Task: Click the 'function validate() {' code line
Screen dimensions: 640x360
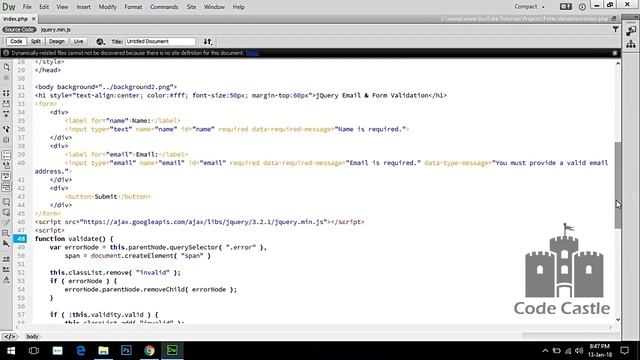Action: click(x=74, y=239)
